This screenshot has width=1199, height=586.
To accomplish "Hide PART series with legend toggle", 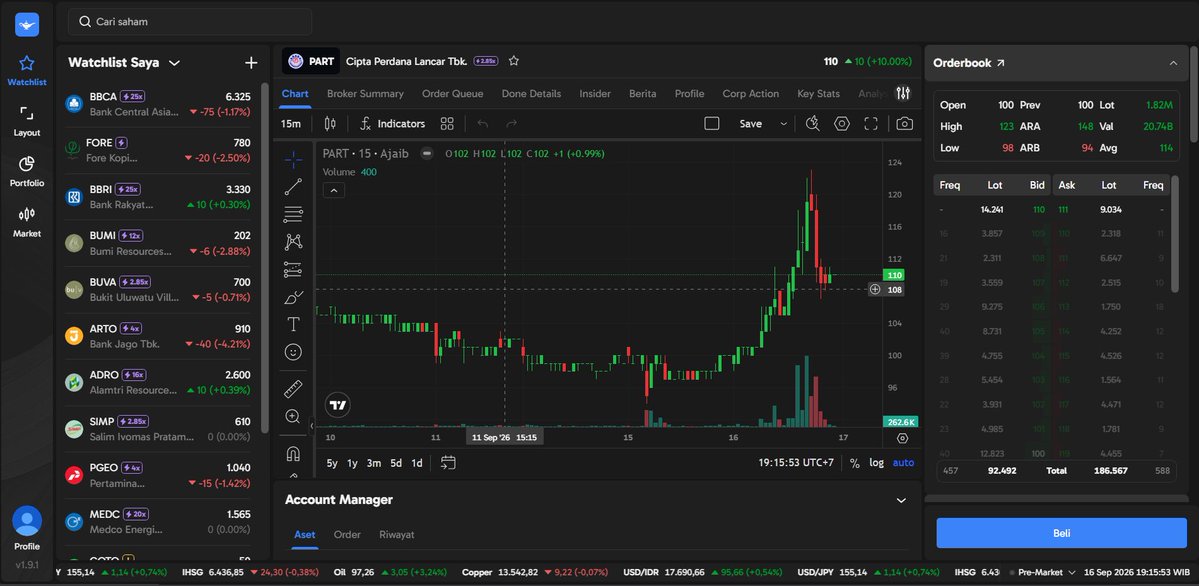I will pyautogui.click(x=427, y=154).
